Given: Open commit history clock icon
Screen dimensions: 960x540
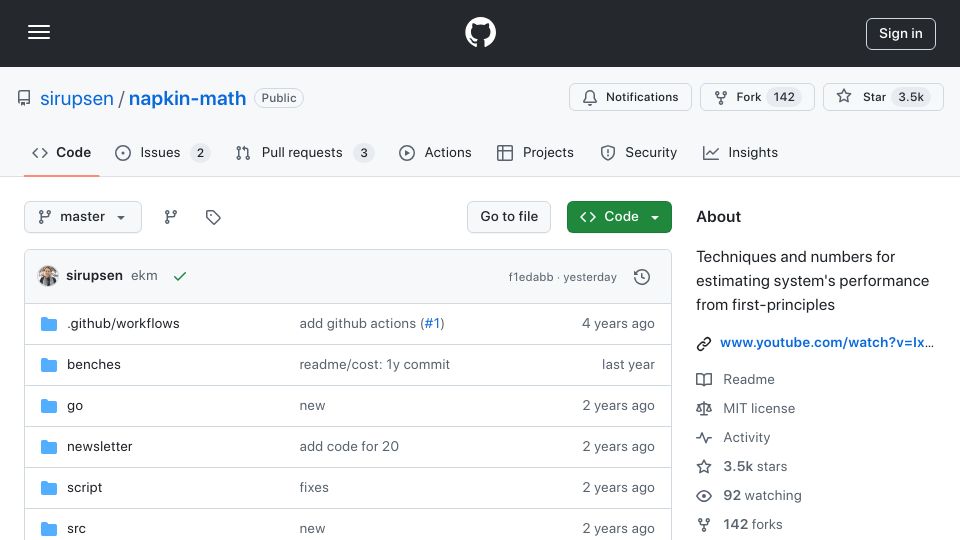Looking at the screenshot, I should tap(642, 277).
